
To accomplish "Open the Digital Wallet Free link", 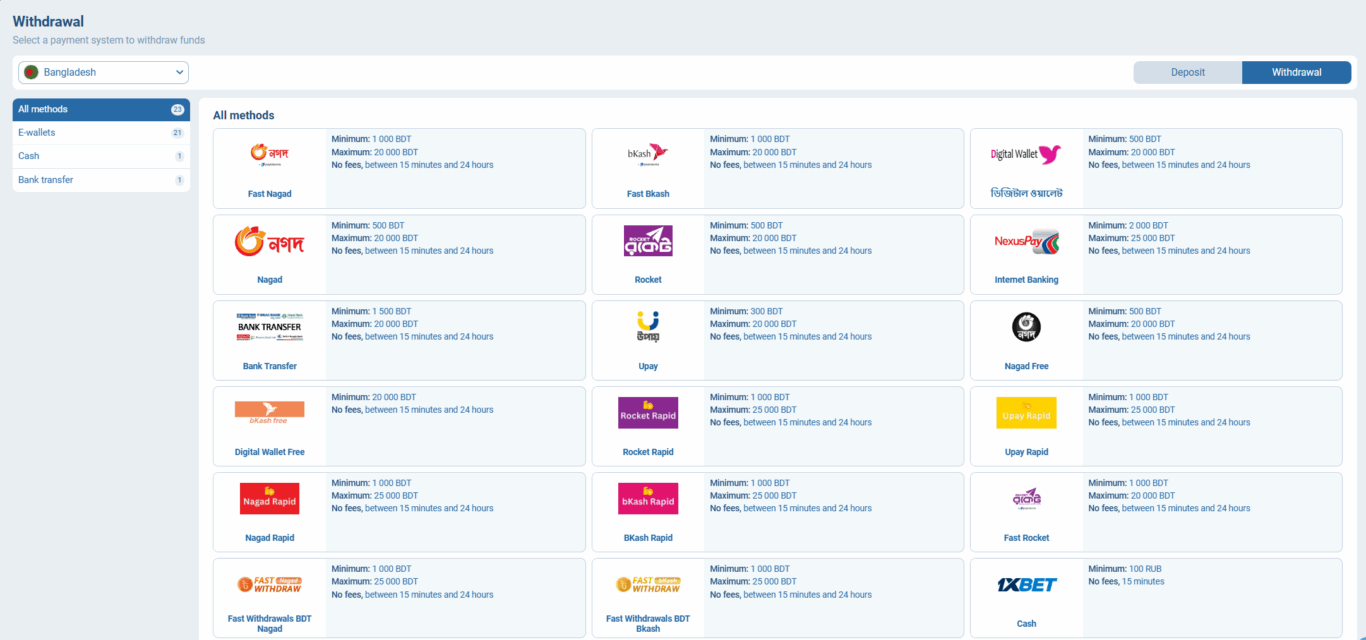I will [269, 452].
